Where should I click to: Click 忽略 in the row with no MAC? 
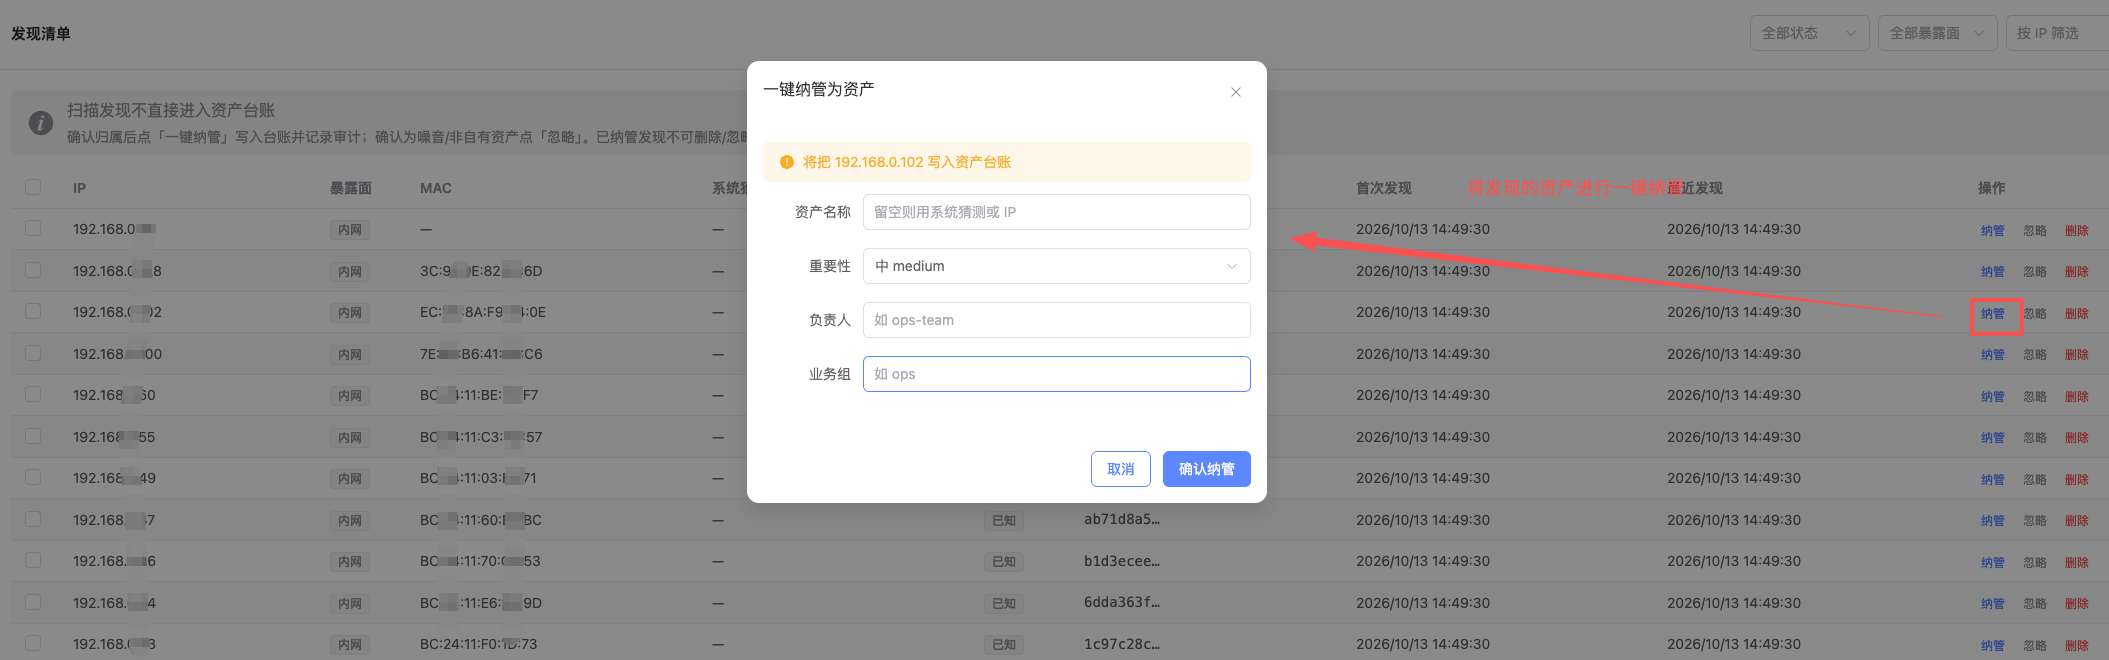(2034, 230)
